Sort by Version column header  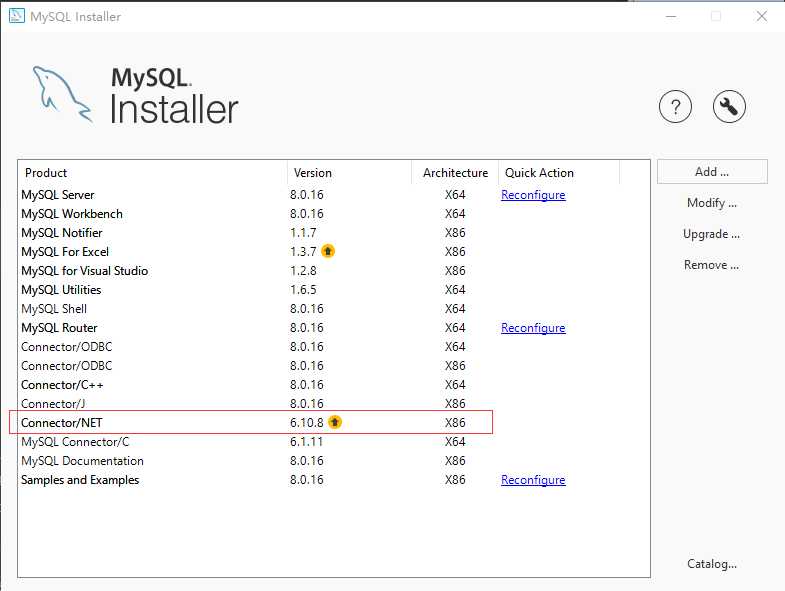(x=349, y=172)
